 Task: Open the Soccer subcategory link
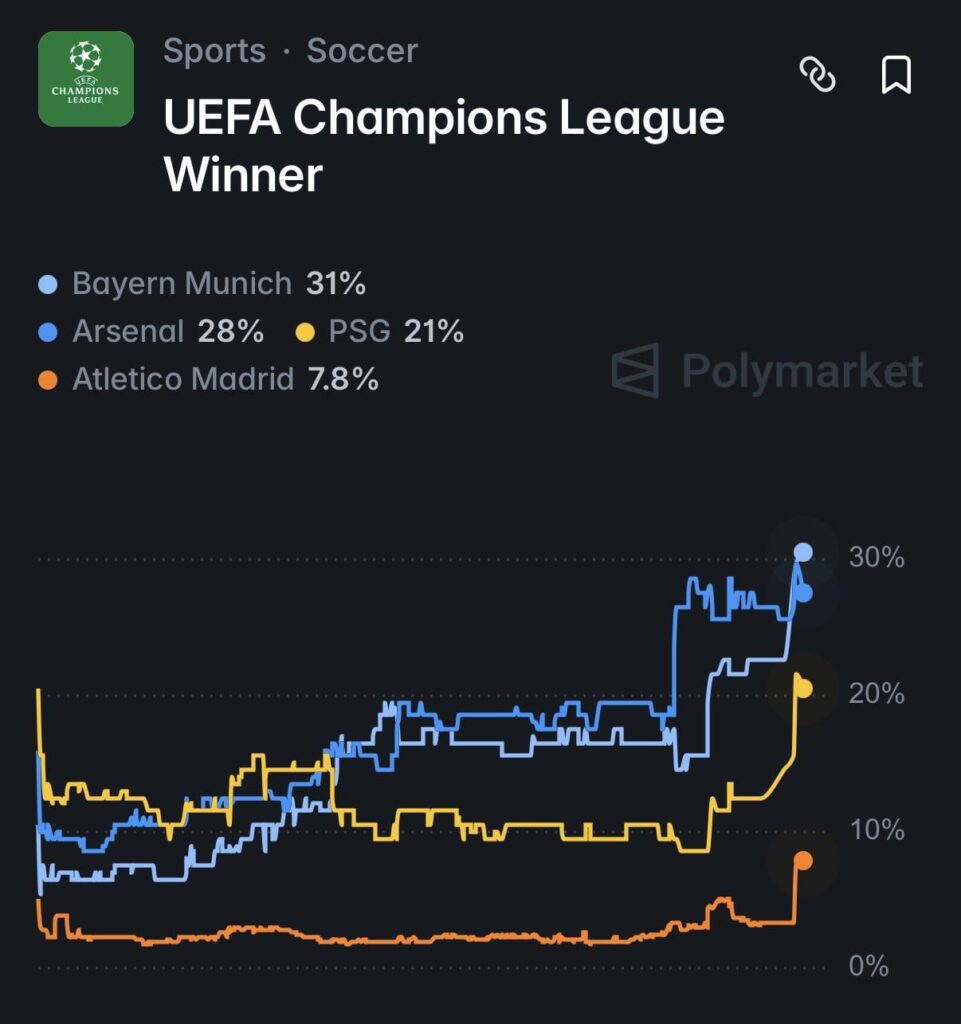click(361, 51)
